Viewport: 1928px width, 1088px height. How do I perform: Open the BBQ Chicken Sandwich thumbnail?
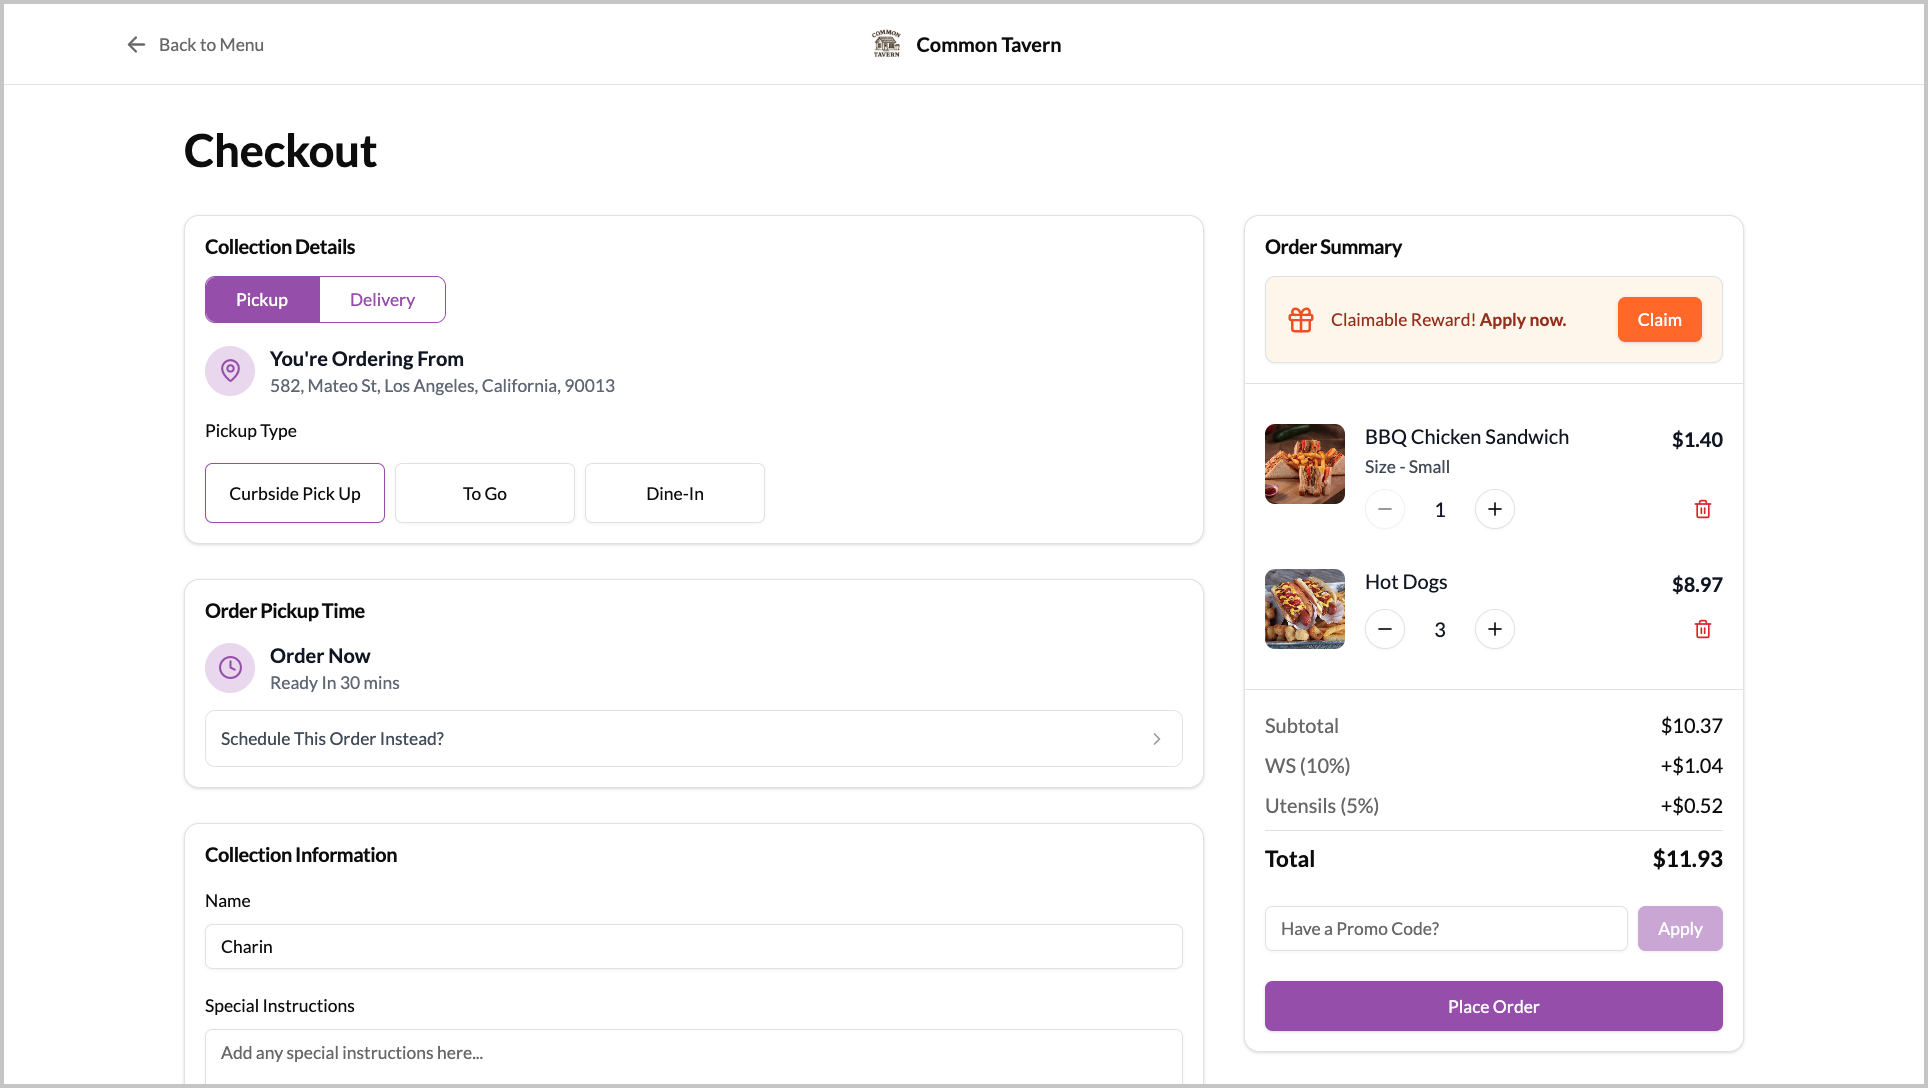(1304, 464)
